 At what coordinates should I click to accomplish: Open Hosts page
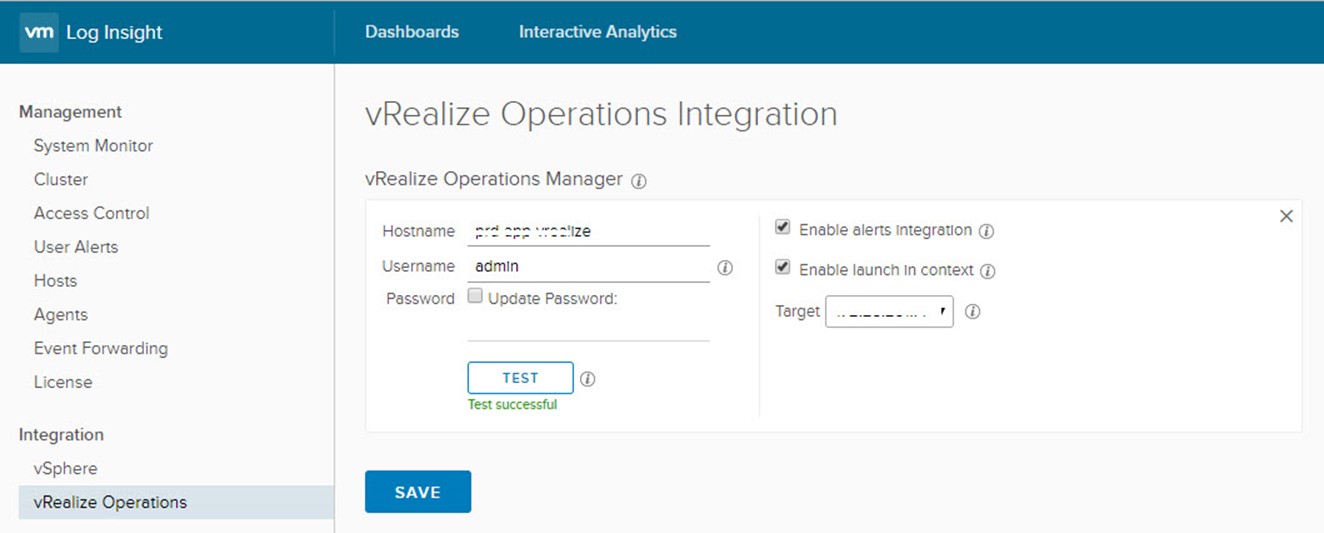55,281
